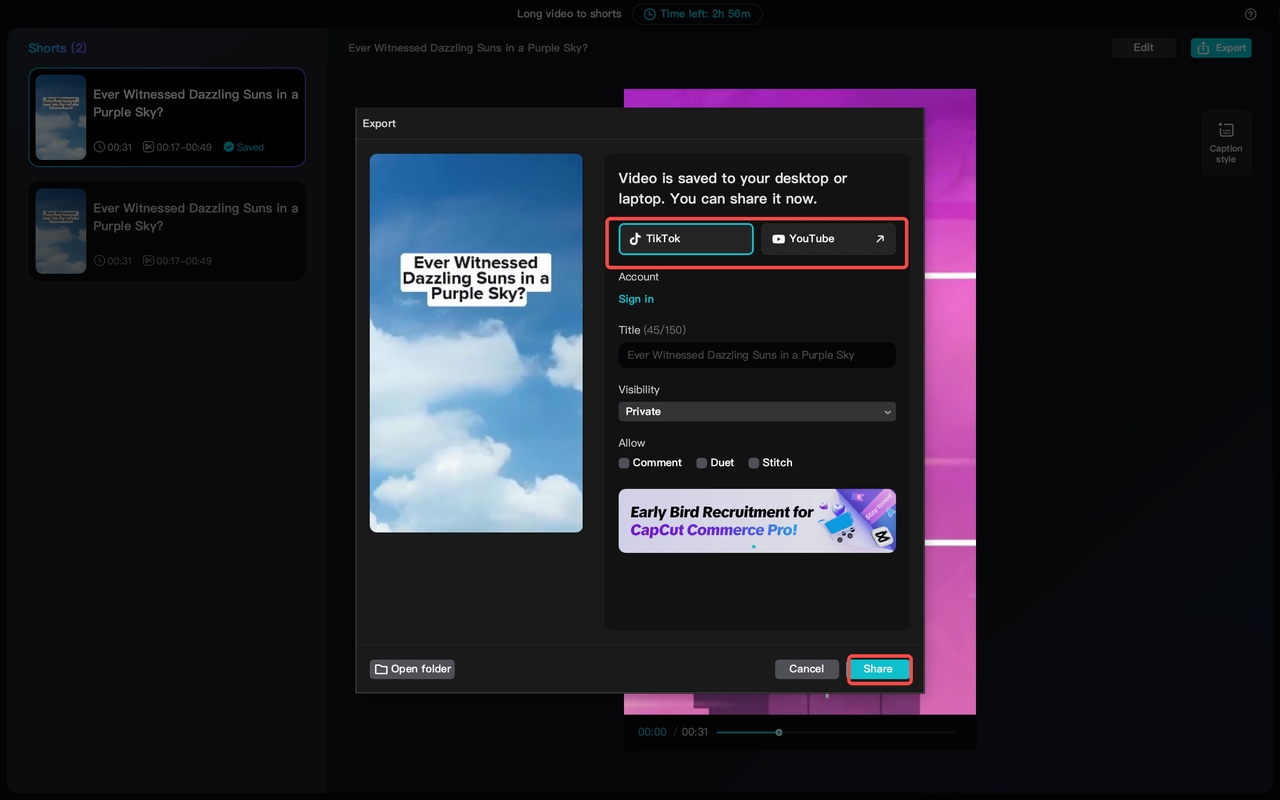Enable the Duet checkbox

[700, 463]
